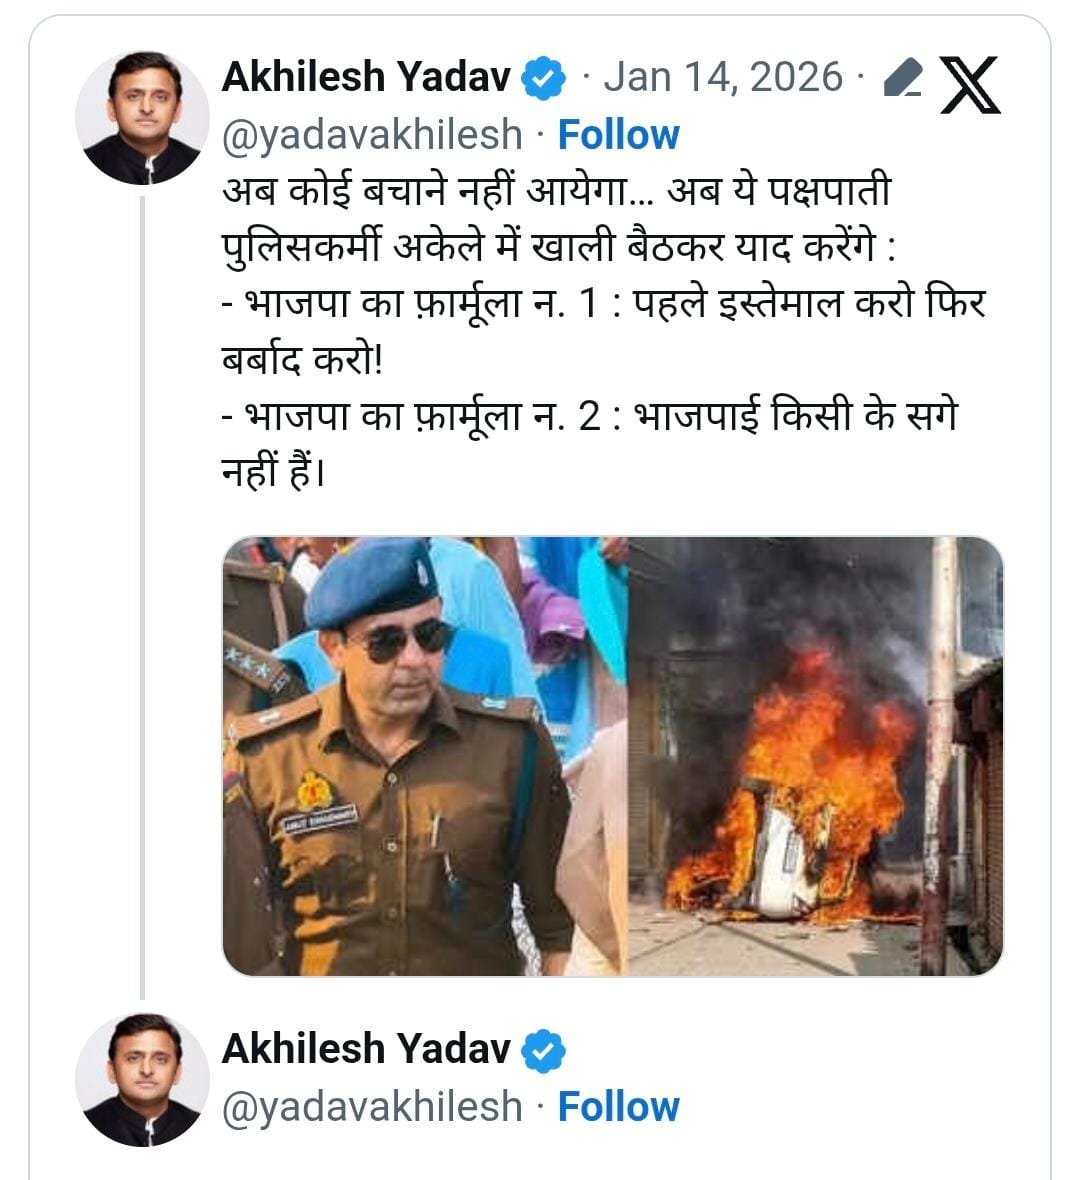Click the bottom Akhilesh Yadav display name
Screen dimensions: 1080x1180
[x=365, y=1049]
